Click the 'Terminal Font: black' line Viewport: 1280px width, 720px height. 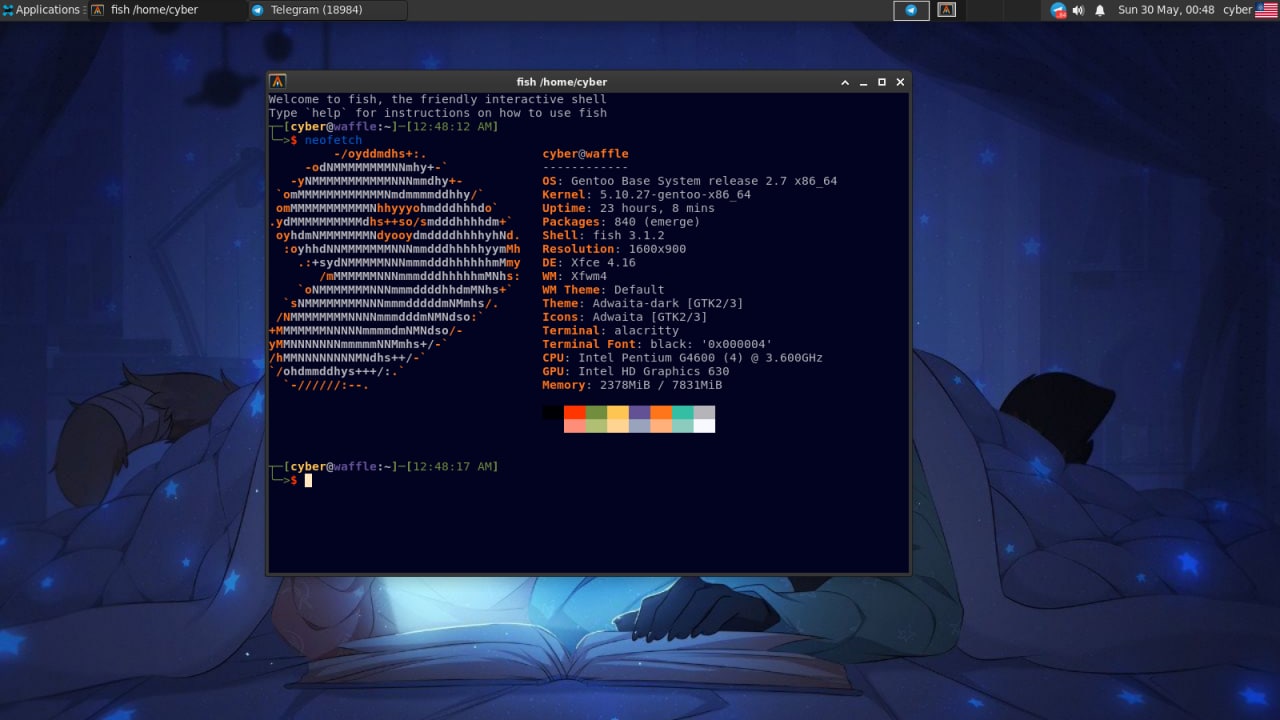657,344
